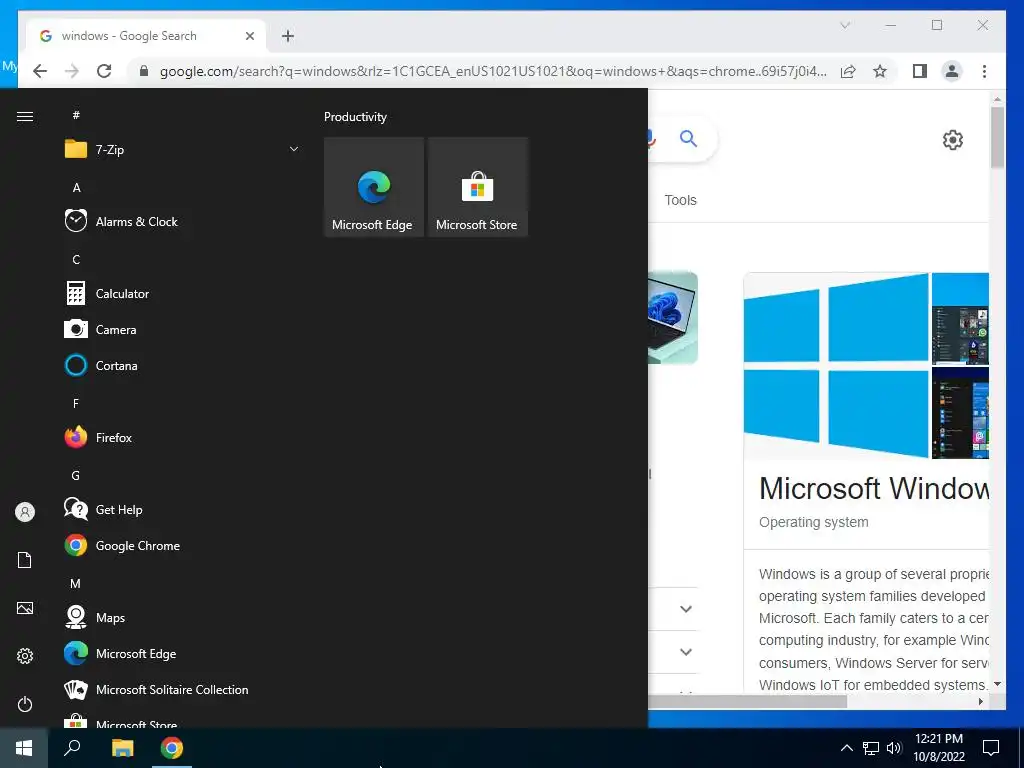Reload the Chrome page
Image resolution: width=1024 pixels, height=768 pixels.
104,71
